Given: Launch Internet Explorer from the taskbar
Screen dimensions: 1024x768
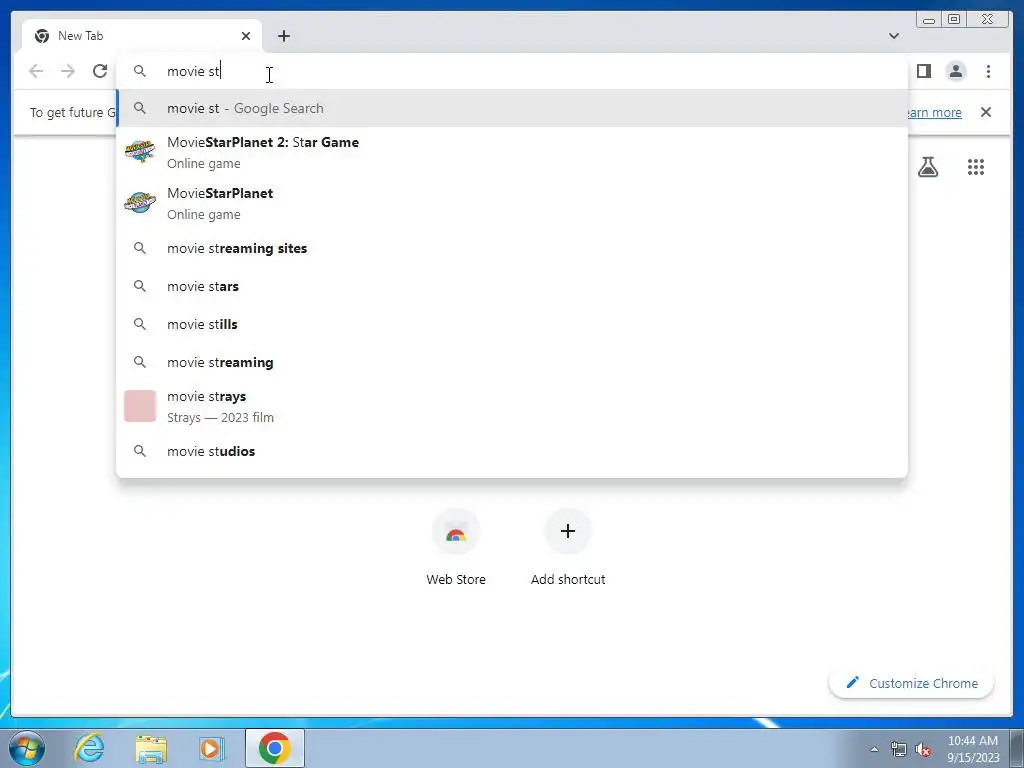Looking at the screenshot, I should tap(89, 748).
